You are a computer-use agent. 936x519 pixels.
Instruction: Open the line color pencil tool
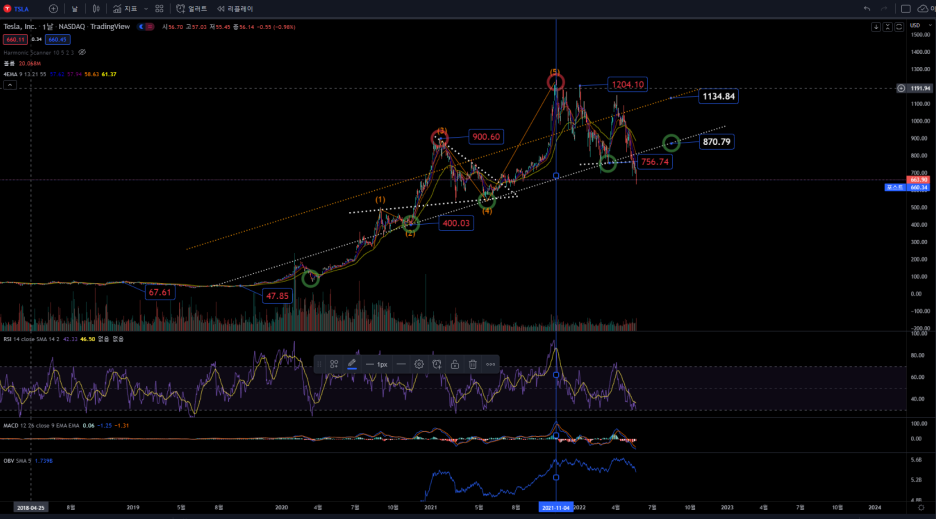click(x=352, y=364)
